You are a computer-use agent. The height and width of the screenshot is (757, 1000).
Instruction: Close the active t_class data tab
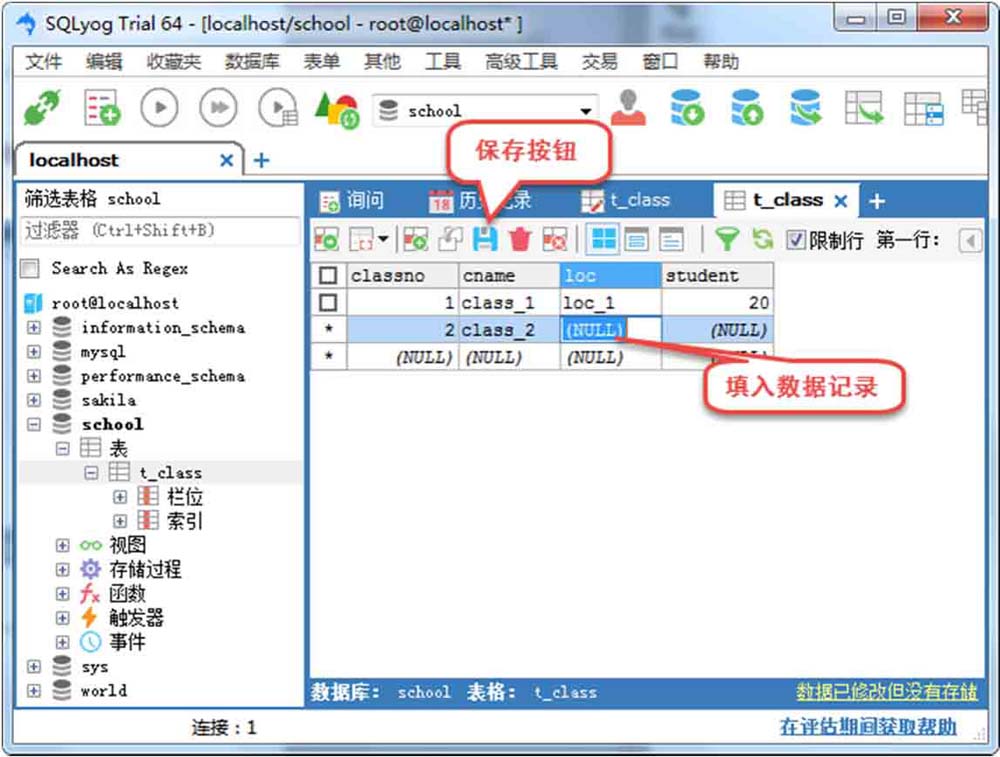coord(841,202)
